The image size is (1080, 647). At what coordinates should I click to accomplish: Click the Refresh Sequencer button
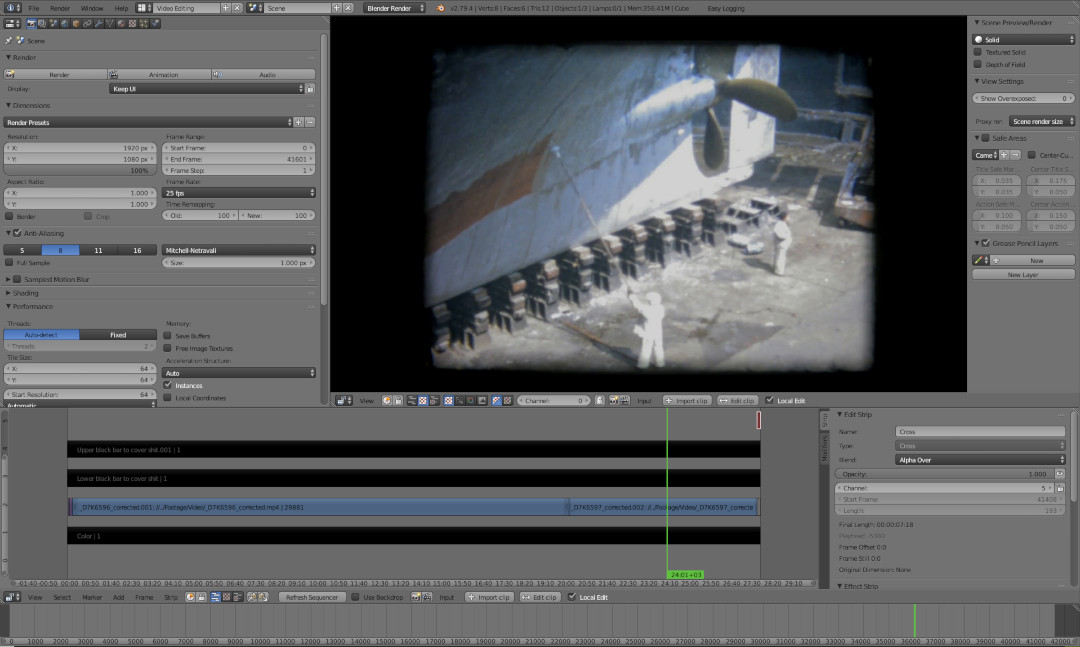click(311, 597)
